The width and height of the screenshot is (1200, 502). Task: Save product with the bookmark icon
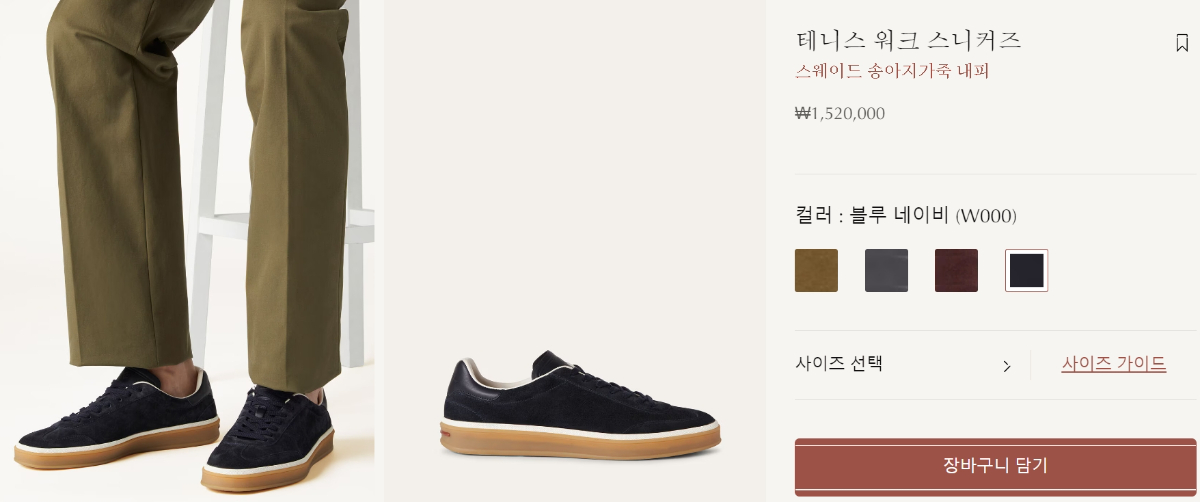pos(1182,43)
